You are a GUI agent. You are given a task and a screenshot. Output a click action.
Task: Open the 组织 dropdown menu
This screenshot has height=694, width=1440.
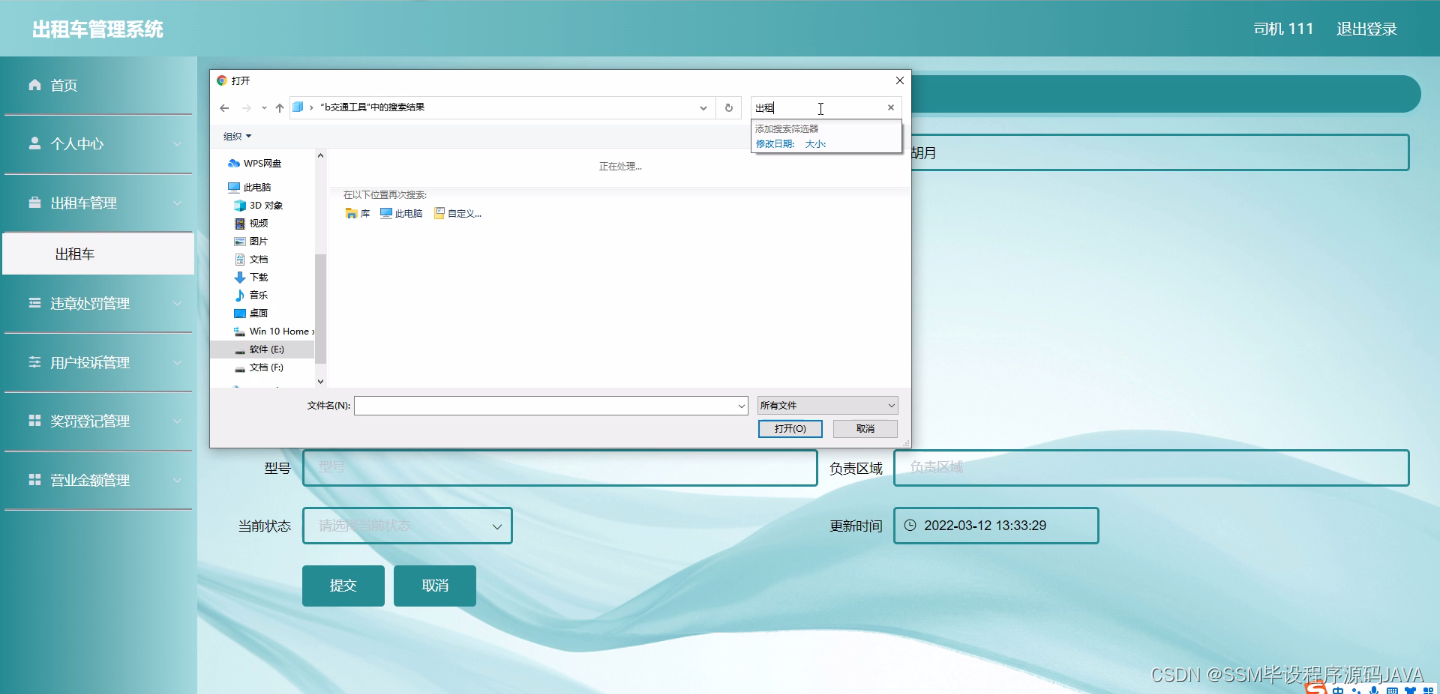tap(236, 135)
